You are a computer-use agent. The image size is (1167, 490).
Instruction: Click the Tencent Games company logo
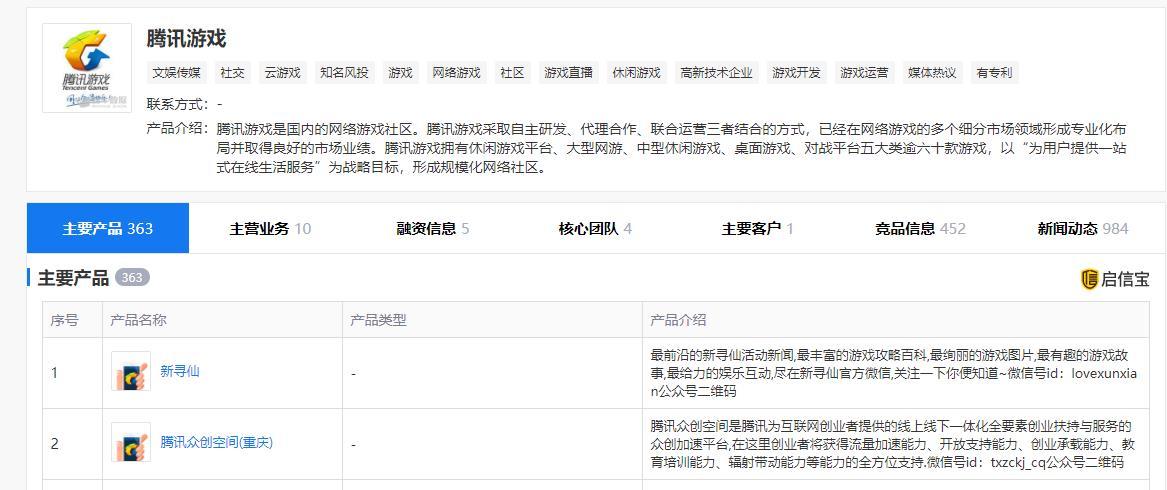coord(86,68)
